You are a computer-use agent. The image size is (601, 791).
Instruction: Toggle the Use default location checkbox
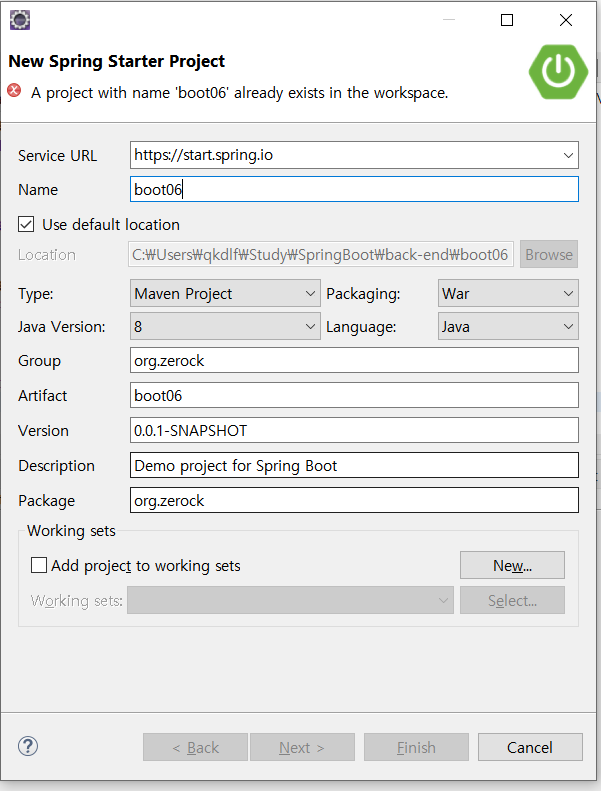pos(26,224)
